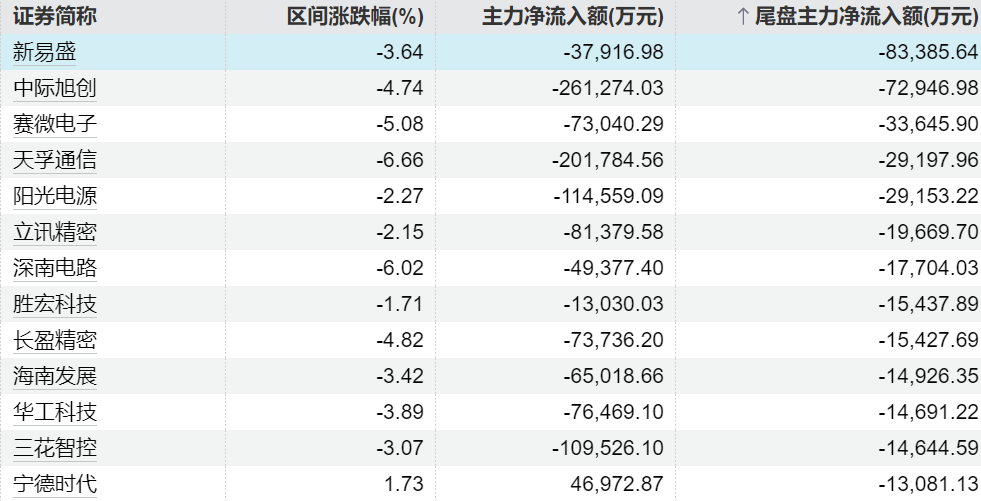Click the 证券简称 column header

point(54,16)
